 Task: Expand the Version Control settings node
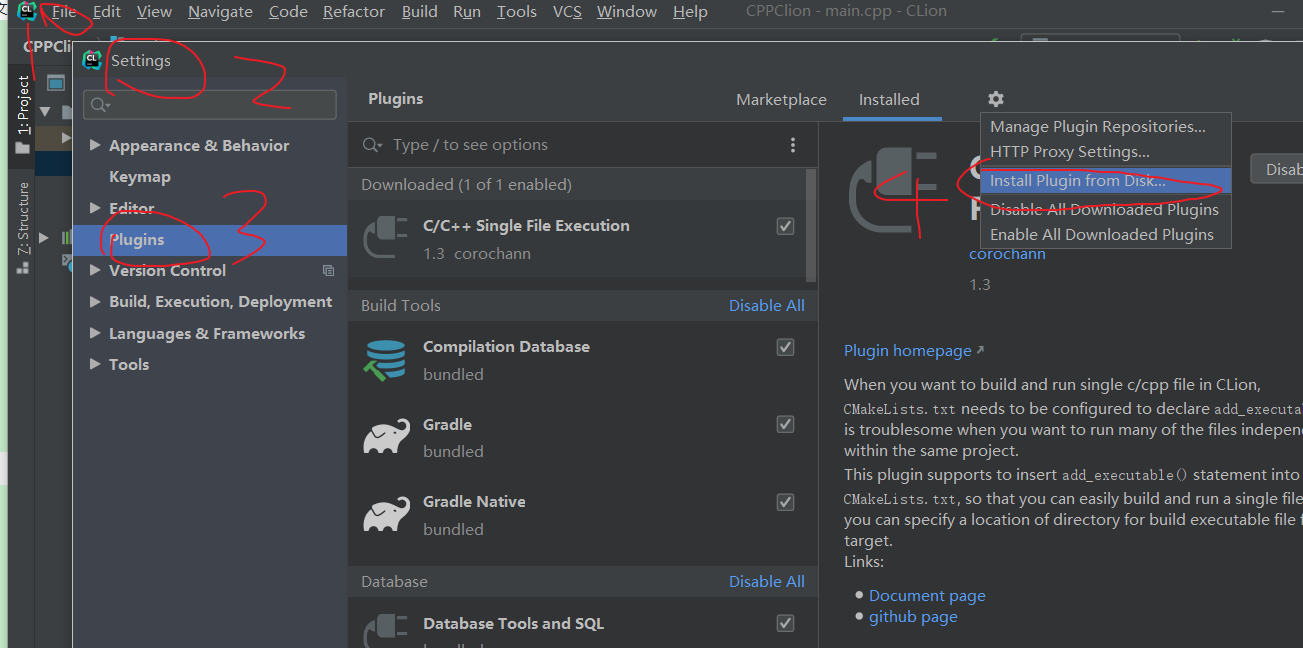(95, 270)
